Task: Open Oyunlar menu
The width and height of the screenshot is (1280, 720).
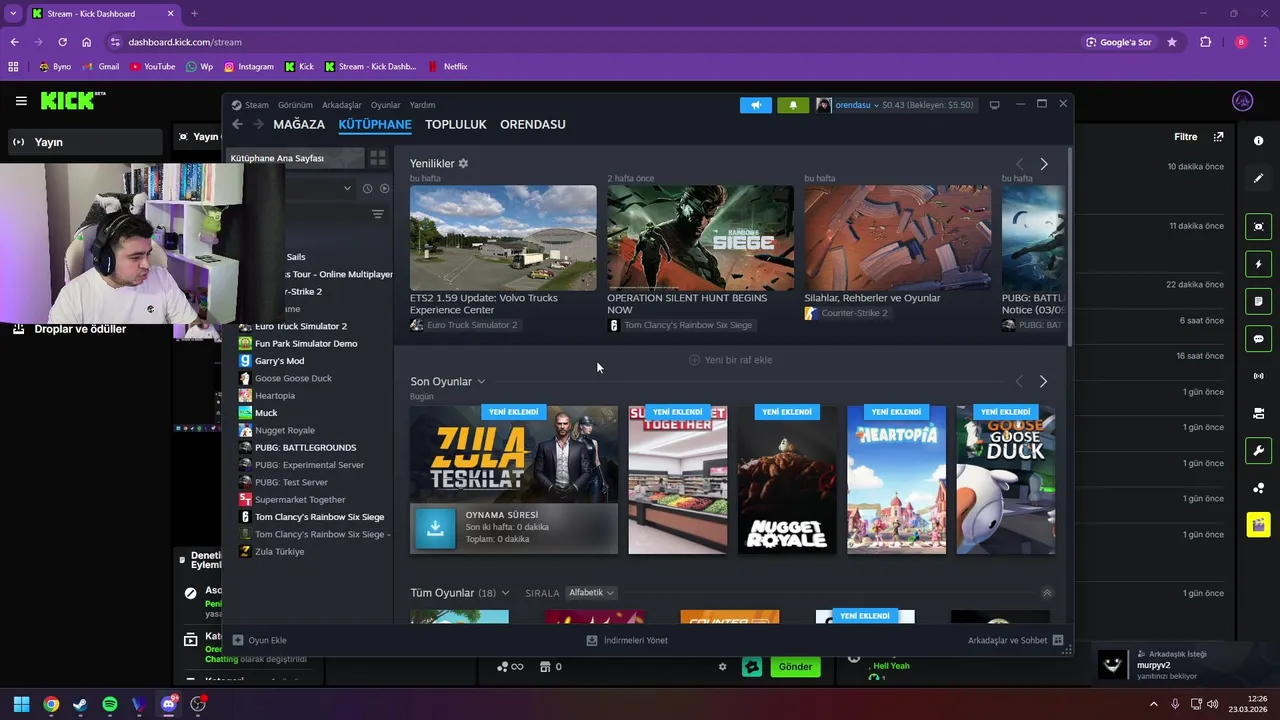Action: (x=386, y=105)
